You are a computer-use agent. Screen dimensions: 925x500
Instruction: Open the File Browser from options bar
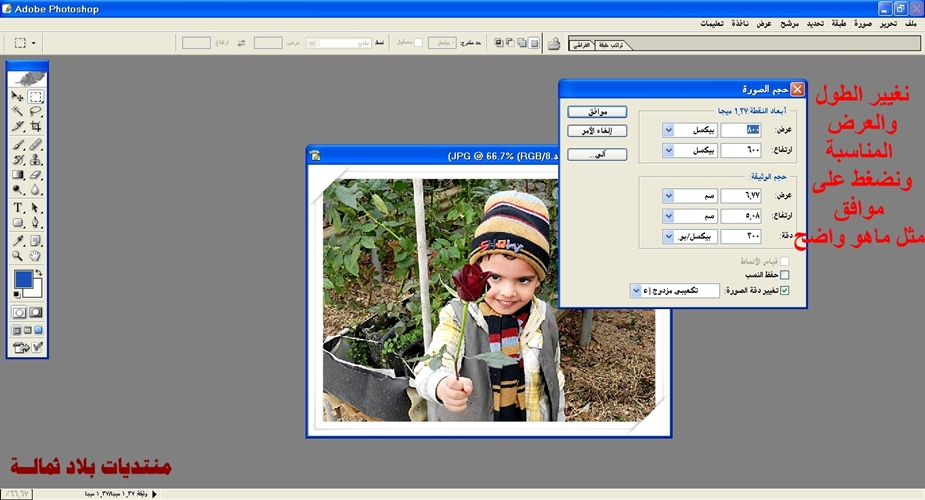(x=554, y=44)
